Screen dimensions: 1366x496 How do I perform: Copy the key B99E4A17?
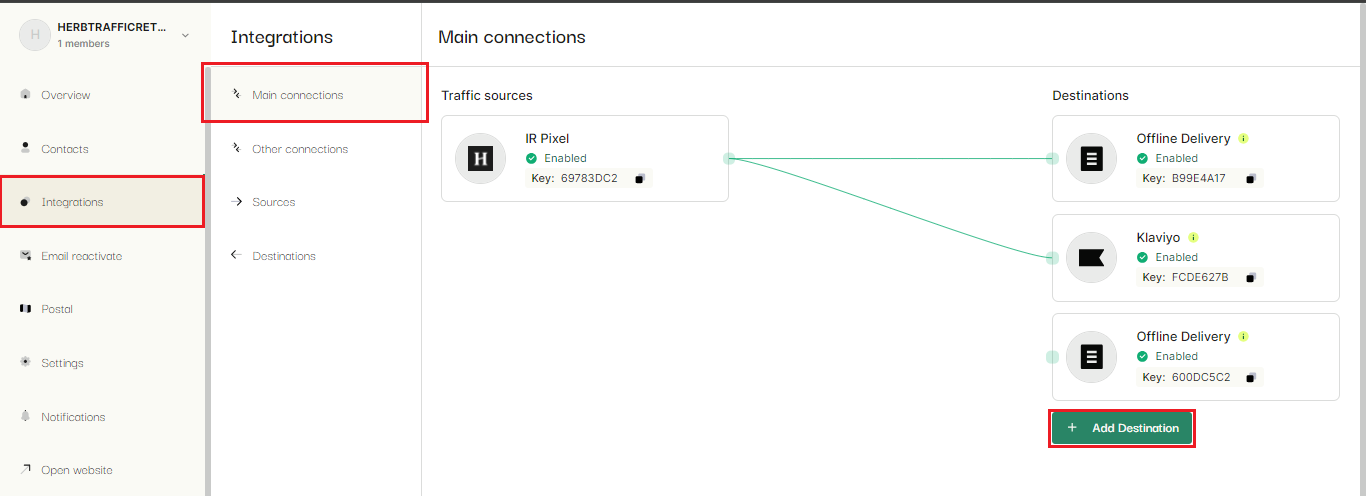(1250, 179)
